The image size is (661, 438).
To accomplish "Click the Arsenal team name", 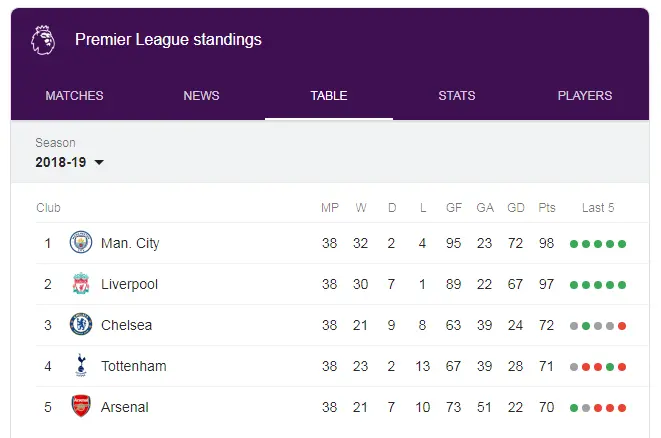I will pos(124,407).
